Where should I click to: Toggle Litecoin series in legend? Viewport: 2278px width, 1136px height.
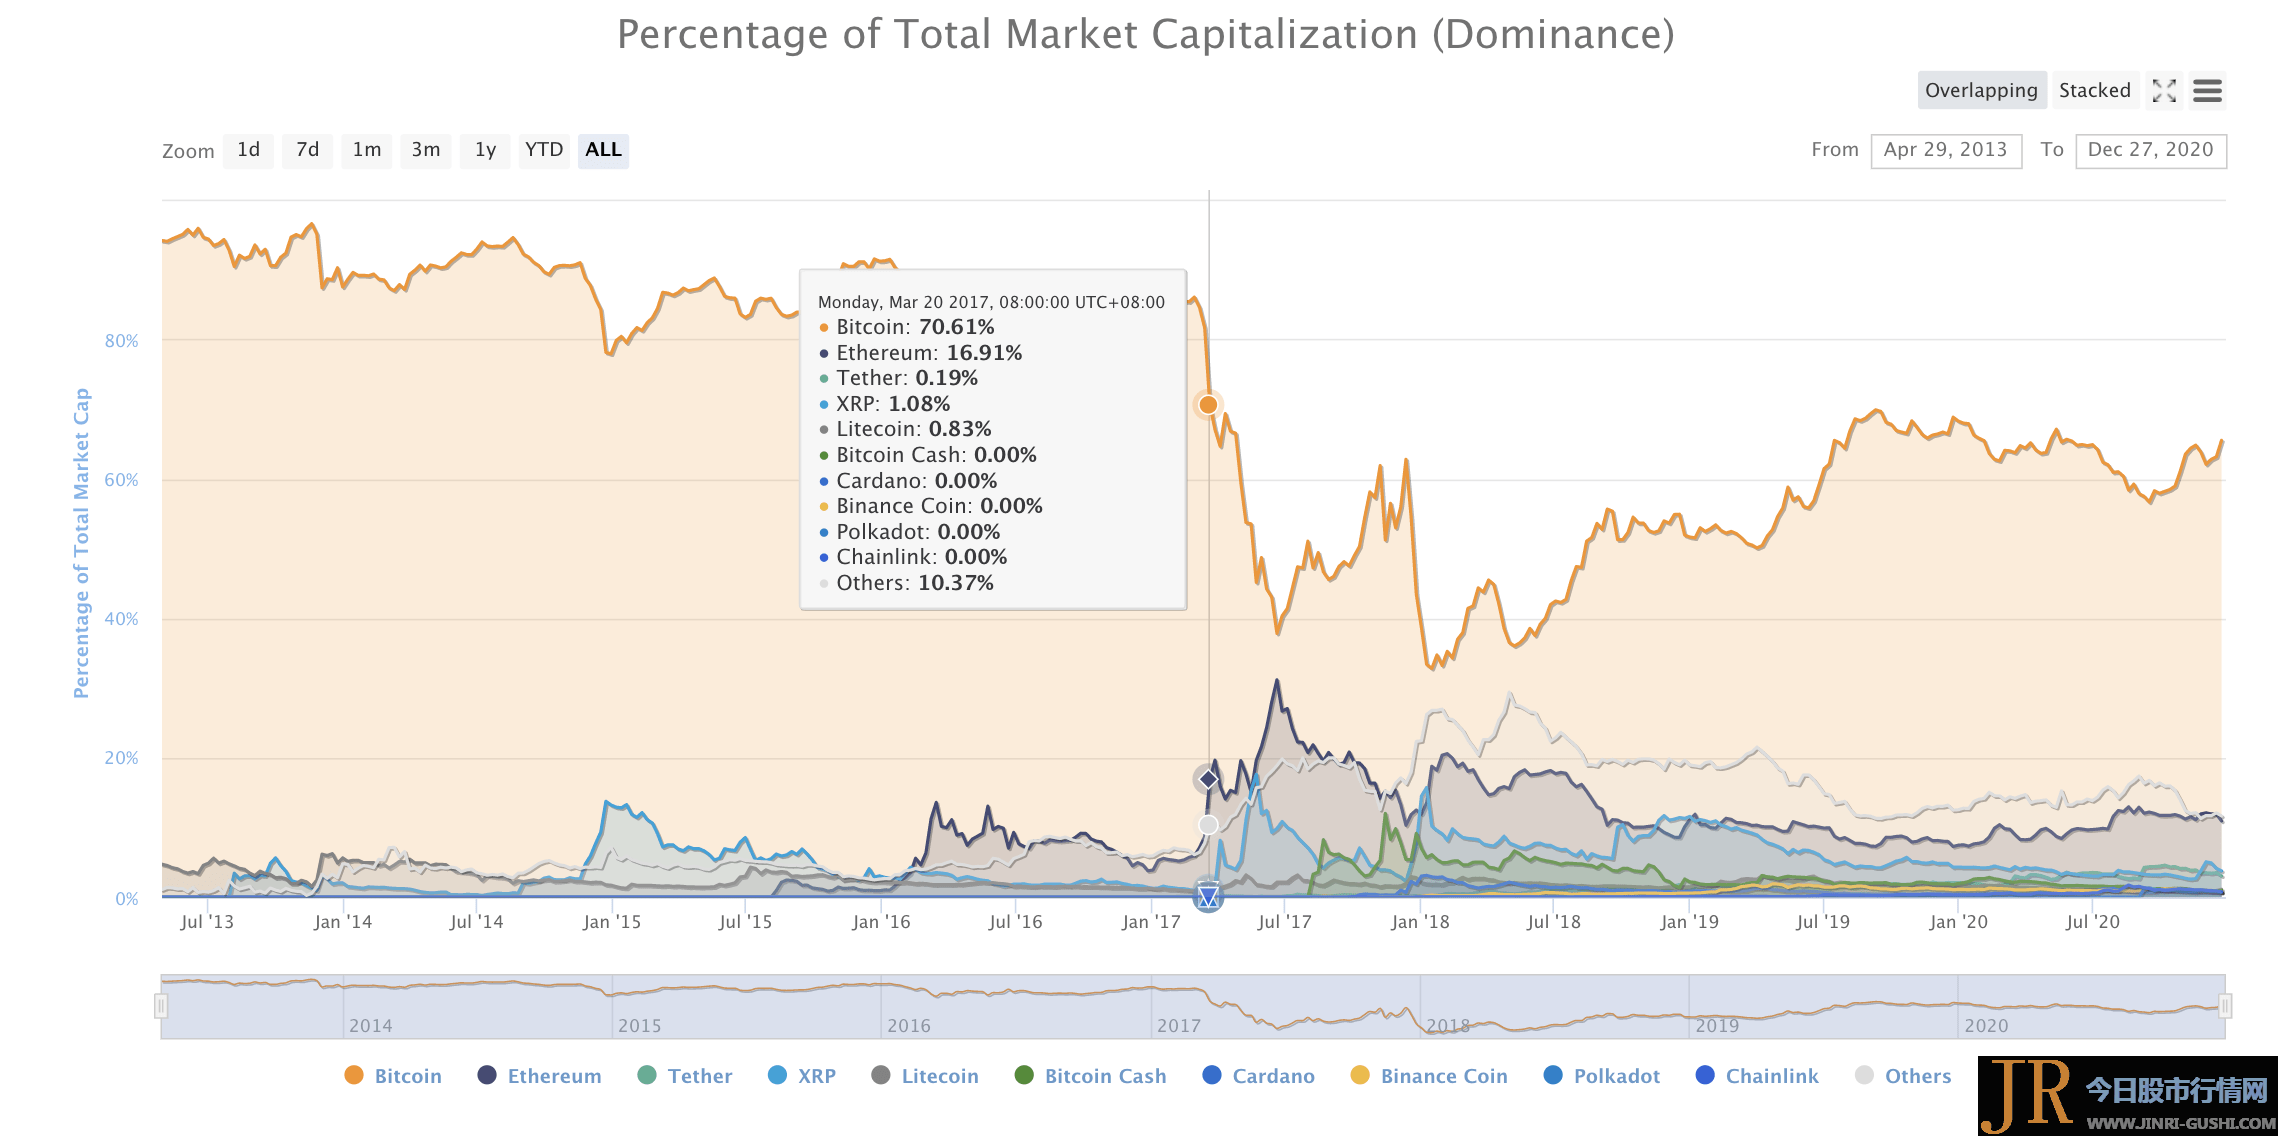(924, 1076)
